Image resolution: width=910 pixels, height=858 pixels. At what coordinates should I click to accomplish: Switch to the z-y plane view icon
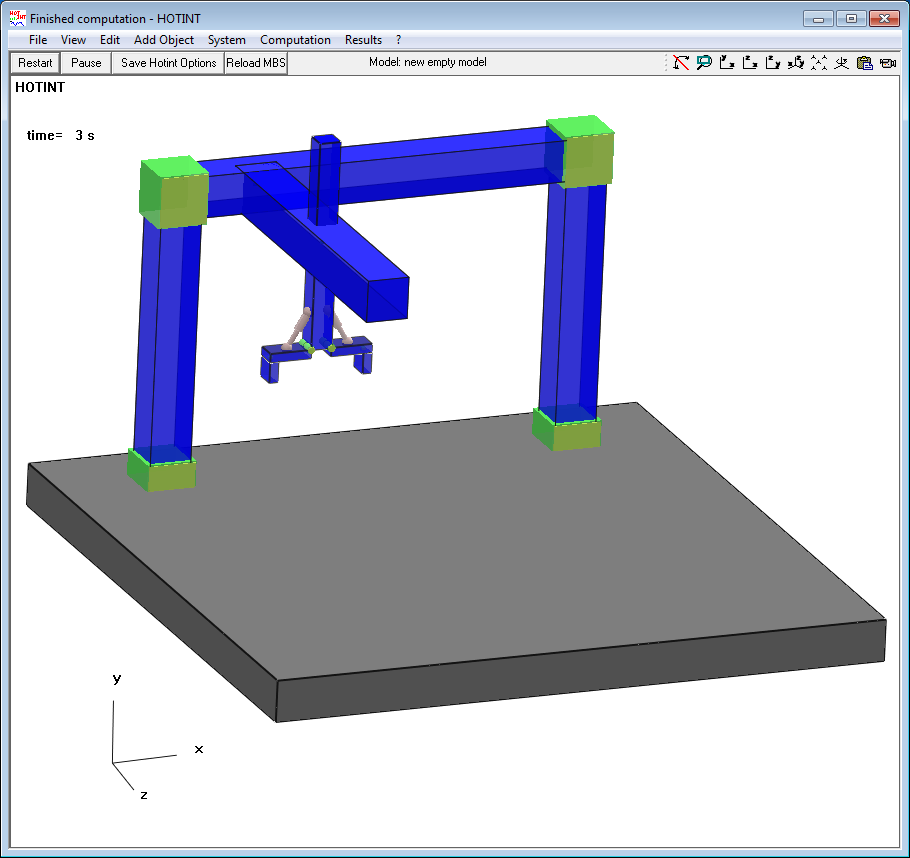tap(772, 62)
